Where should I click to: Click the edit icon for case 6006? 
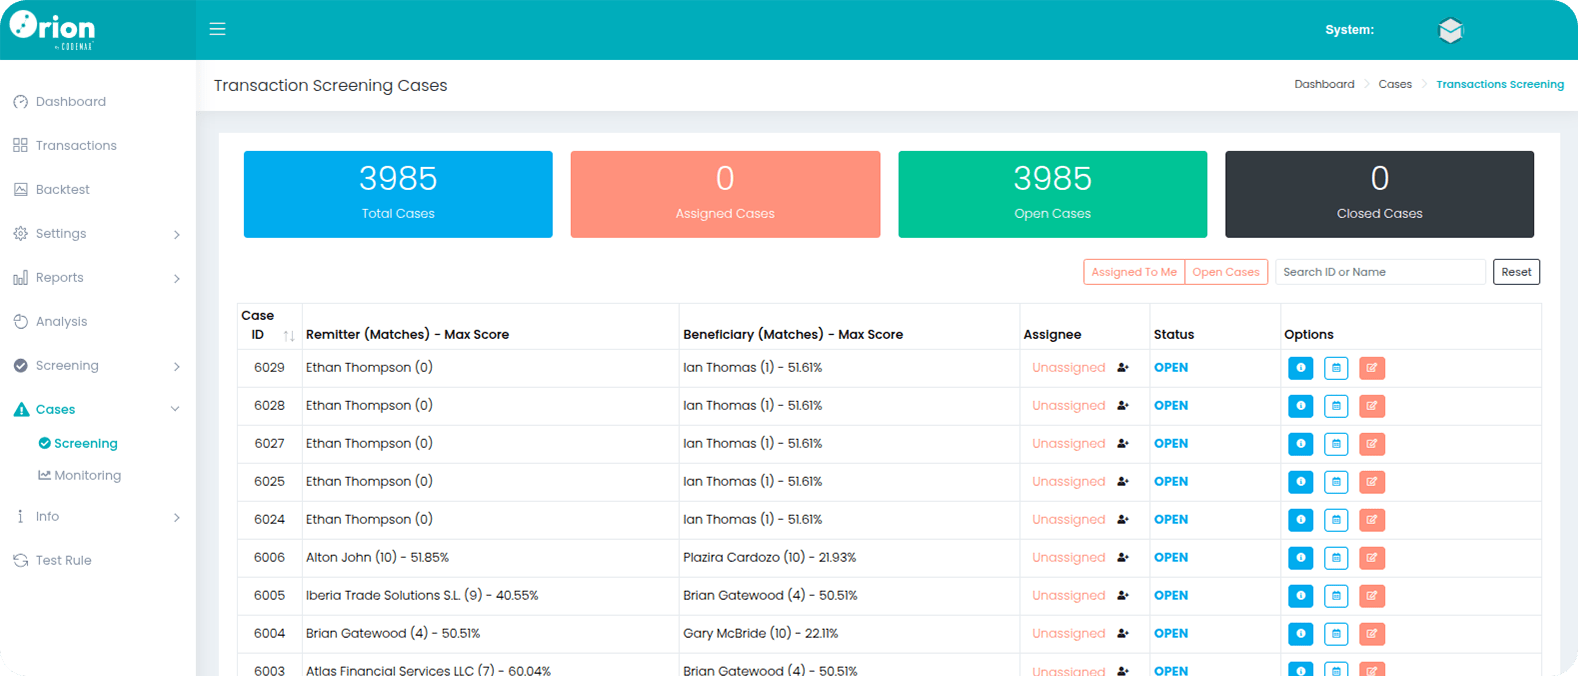tap(1372, 558)
